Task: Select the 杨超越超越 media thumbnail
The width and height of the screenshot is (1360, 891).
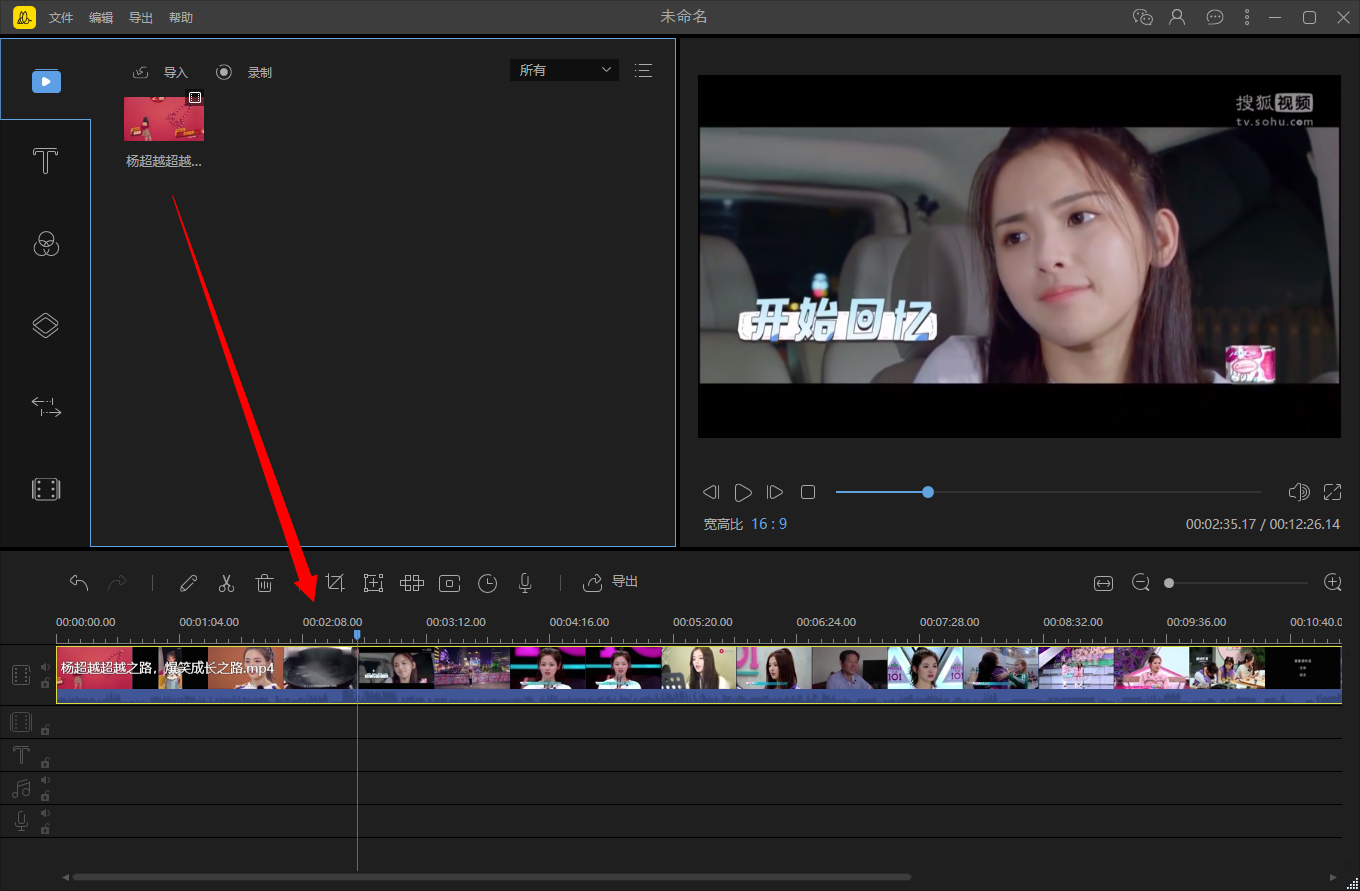Action: (x=164, y=119)
